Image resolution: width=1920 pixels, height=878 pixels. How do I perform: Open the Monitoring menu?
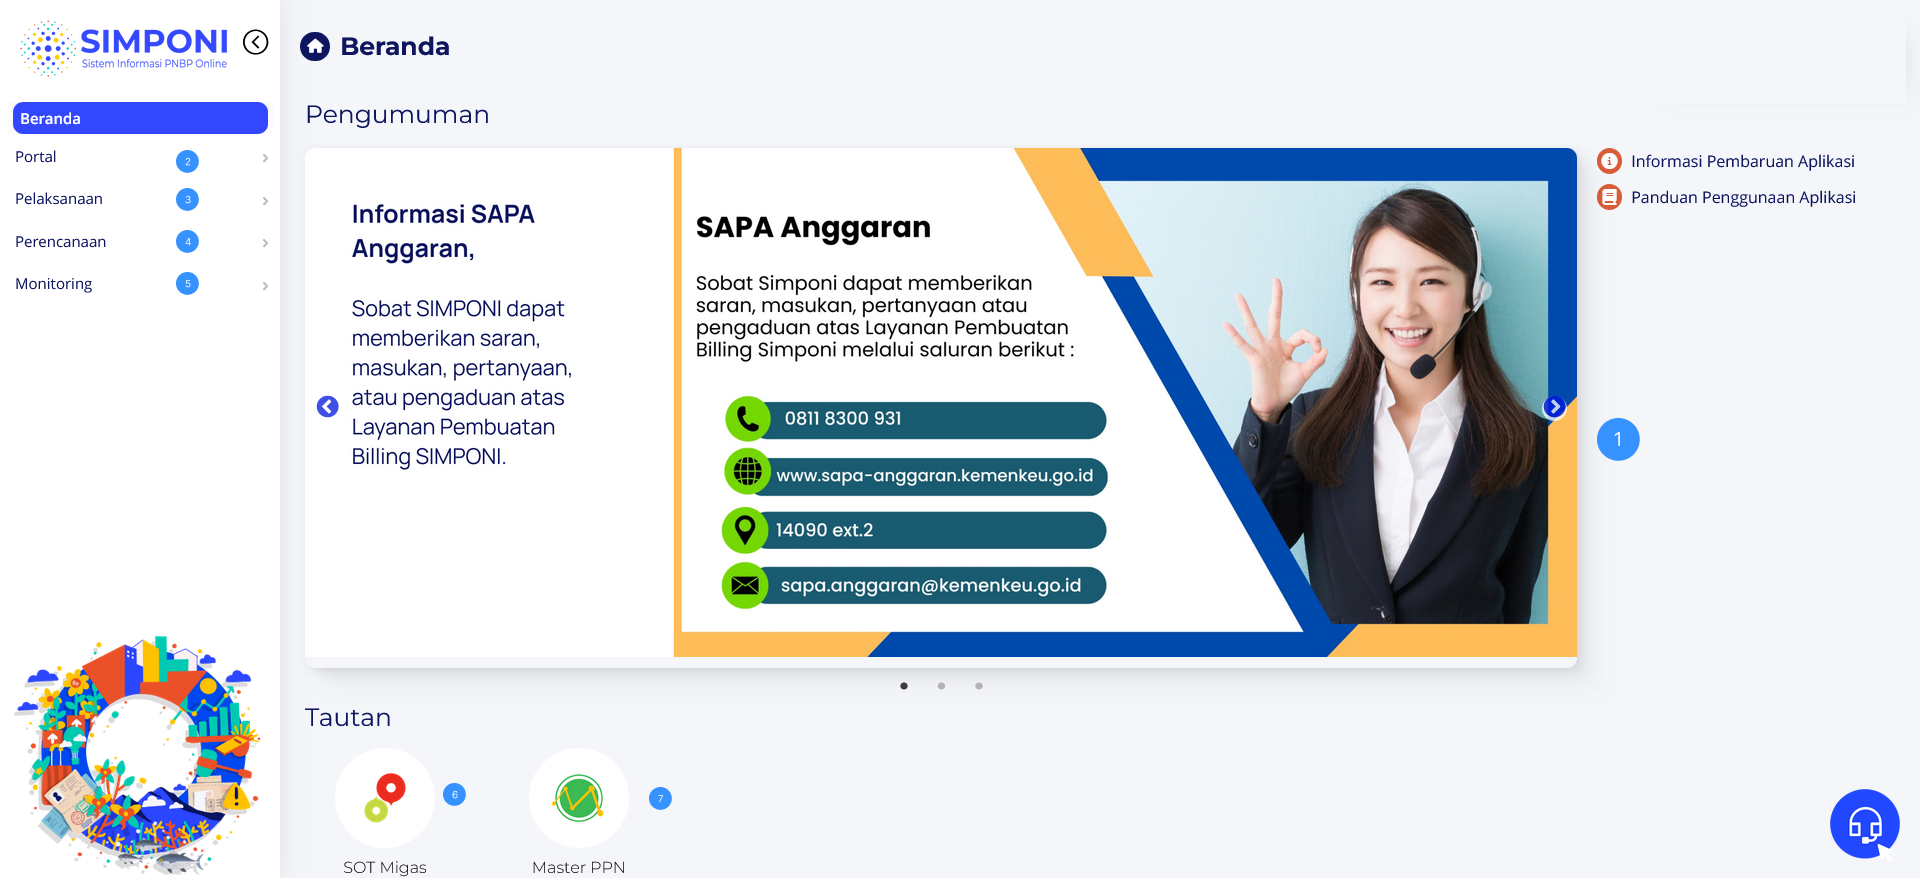54,284
